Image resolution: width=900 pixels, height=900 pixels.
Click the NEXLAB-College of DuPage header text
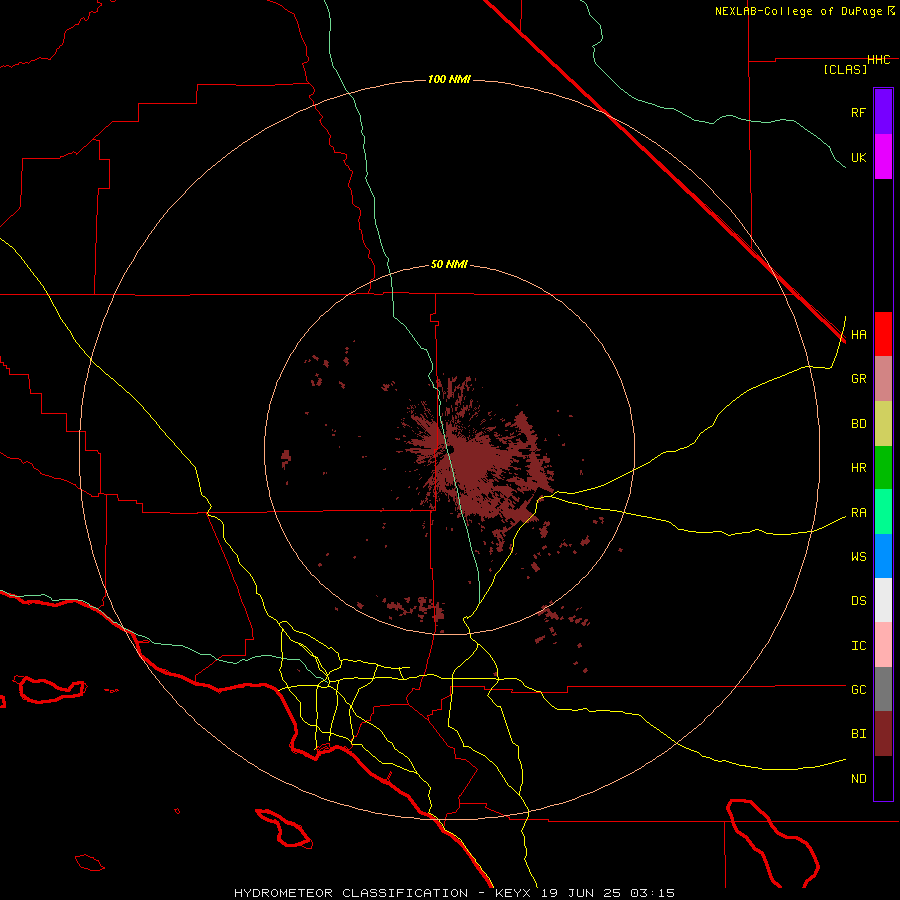click(799, 11)
